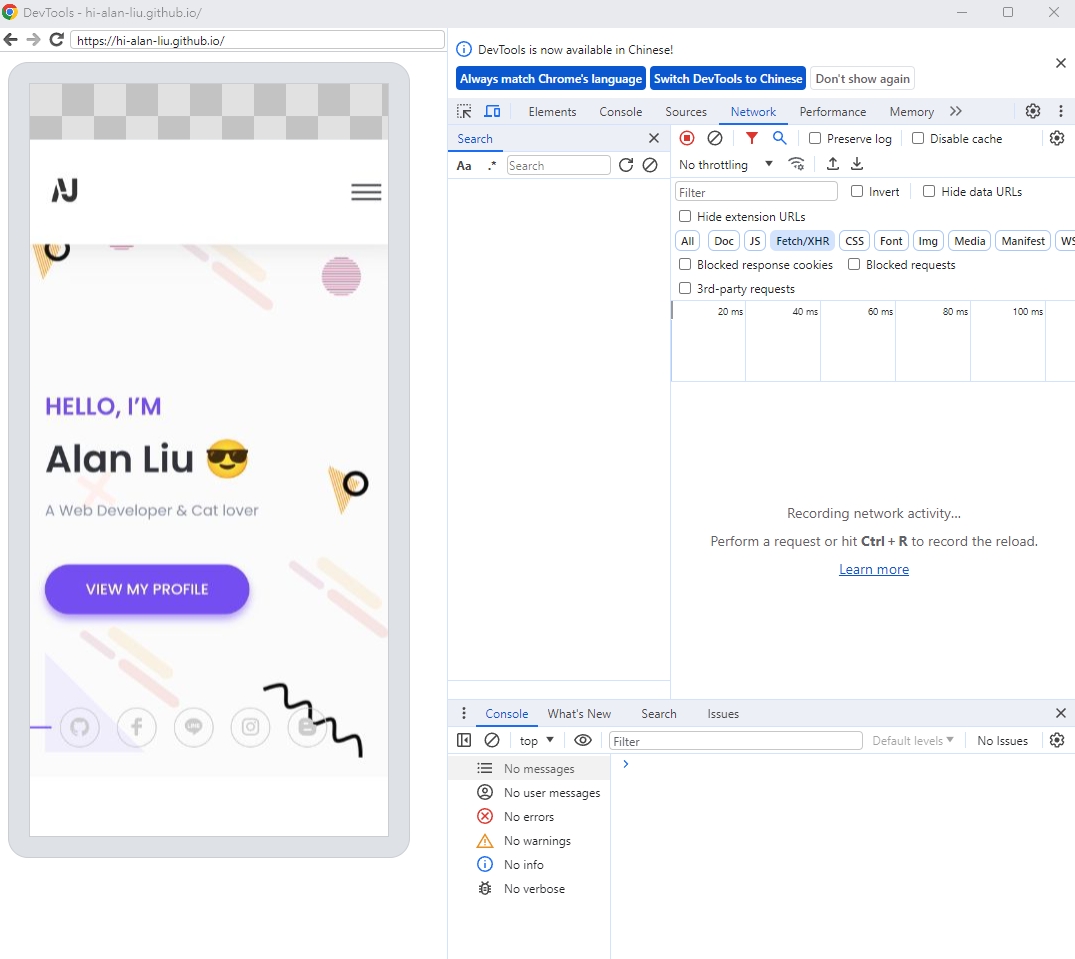Enable the Preserve log checkbox
This screenshot has height=959, width=1075.
coord(815,138)
